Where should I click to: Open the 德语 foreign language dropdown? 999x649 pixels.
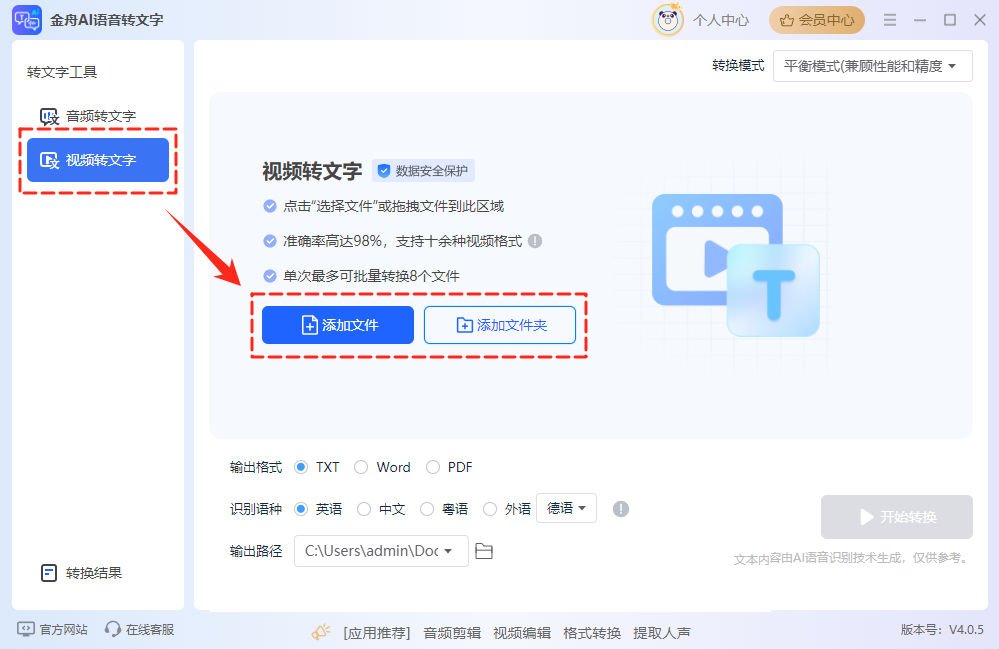pyautogui.click(x=566, y=508)
